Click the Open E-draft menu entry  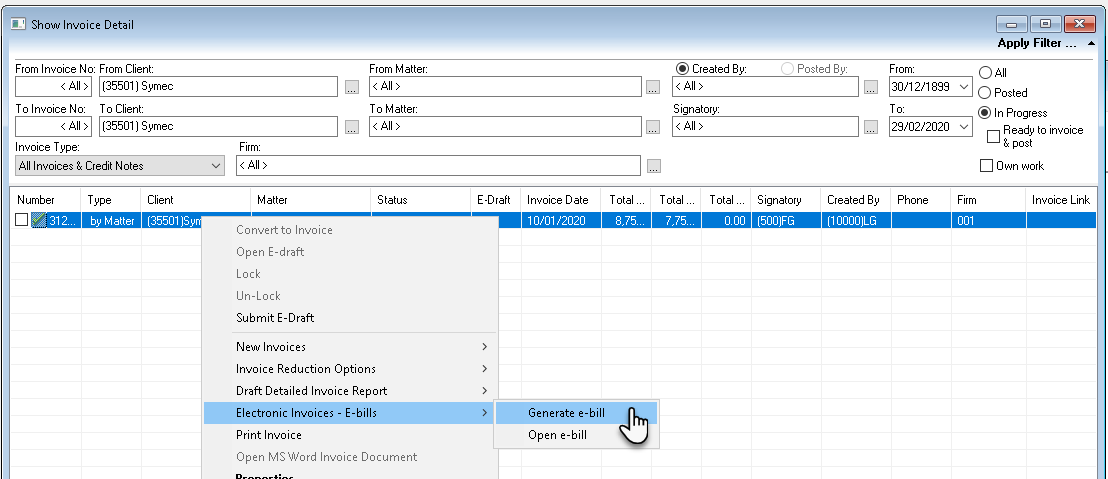[350, 252]
